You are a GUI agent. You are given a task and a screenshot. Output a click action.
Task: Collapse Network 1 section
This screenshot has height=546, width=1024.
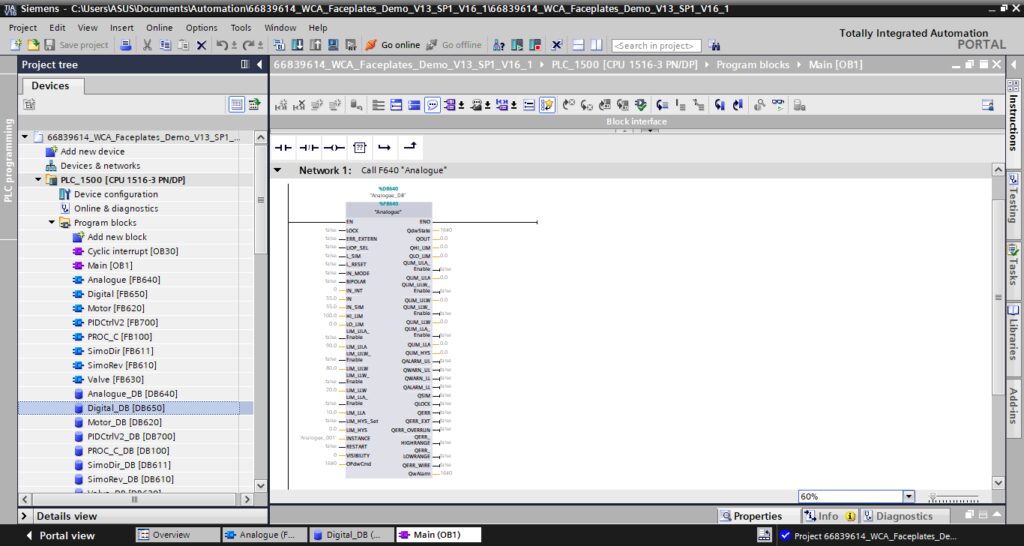pyautogui.click(x=278, y=170)
